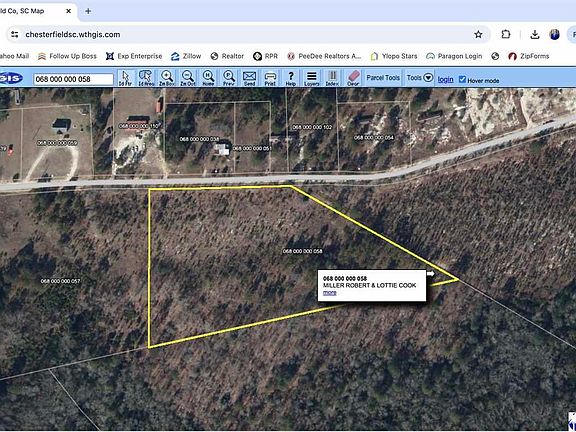Open the PeeDee Realtors bookmark
This screenshot has height=432, width=576.
click(x=324, y=56)
